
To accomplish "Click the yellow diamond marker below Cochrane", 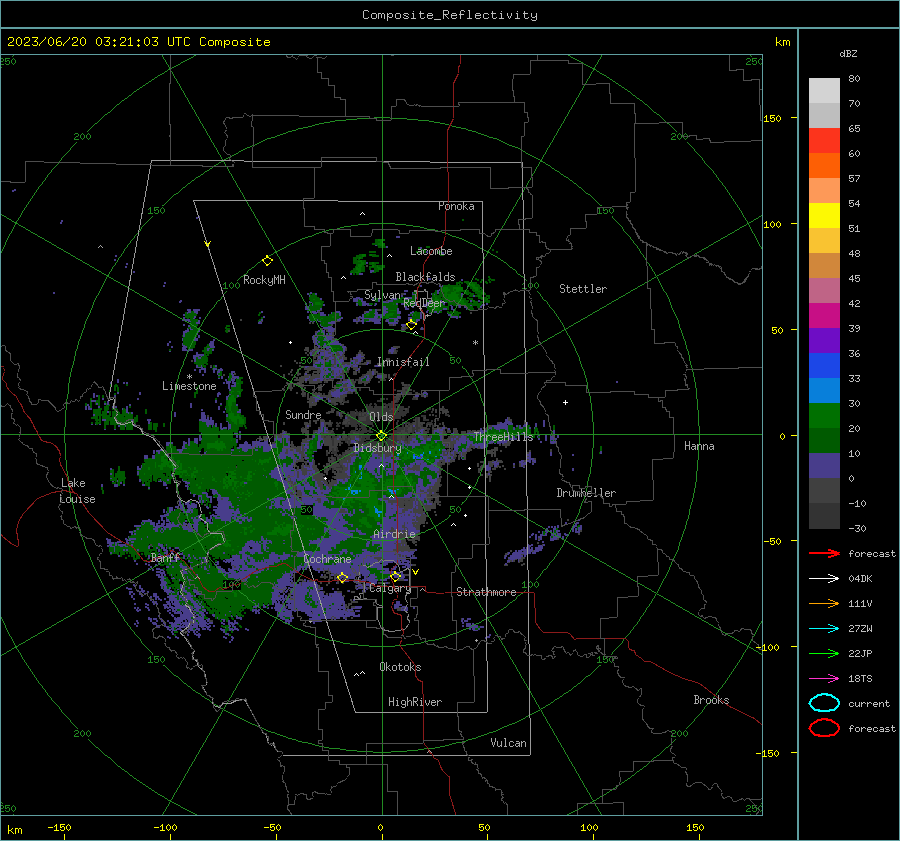I will (x=343, y=577).
